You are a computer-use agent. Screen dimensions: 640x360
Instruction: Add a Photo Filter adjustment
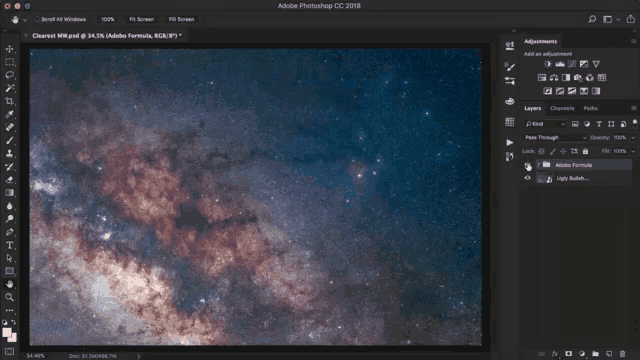578,78
